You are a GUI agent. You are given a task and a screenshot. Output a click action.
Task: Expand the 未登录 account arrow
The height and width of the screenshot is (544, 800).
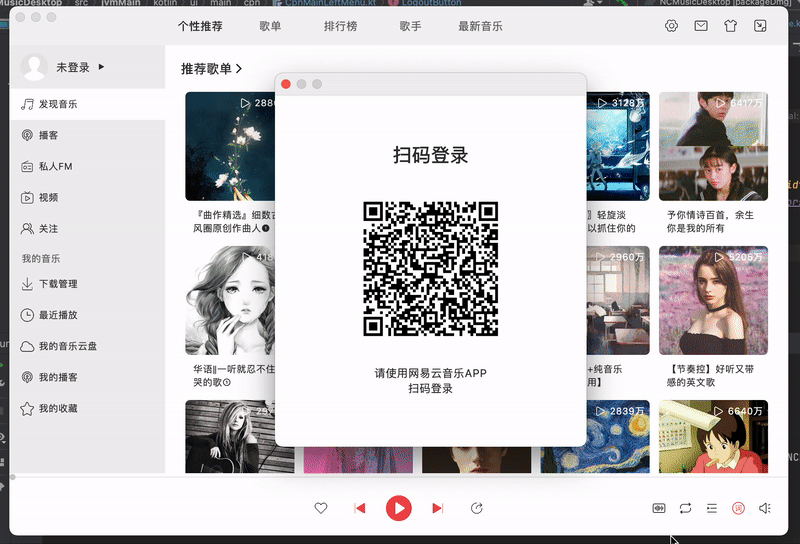101,67
